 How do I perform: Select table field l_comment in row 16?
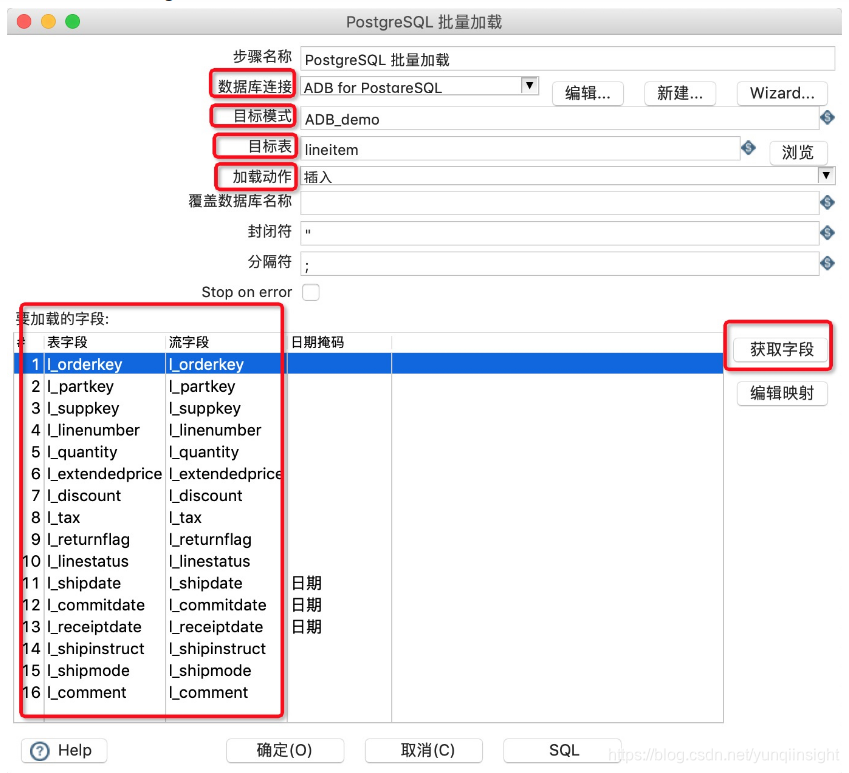click(x=87, y=692)
